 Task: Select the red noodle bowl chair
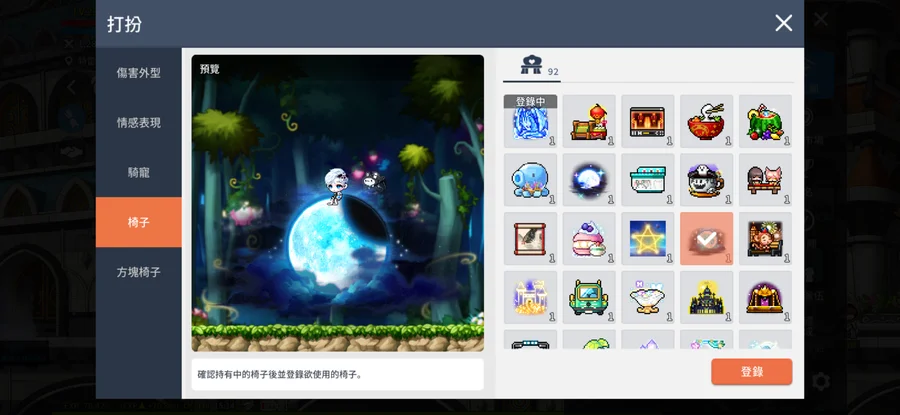point(706,121)
